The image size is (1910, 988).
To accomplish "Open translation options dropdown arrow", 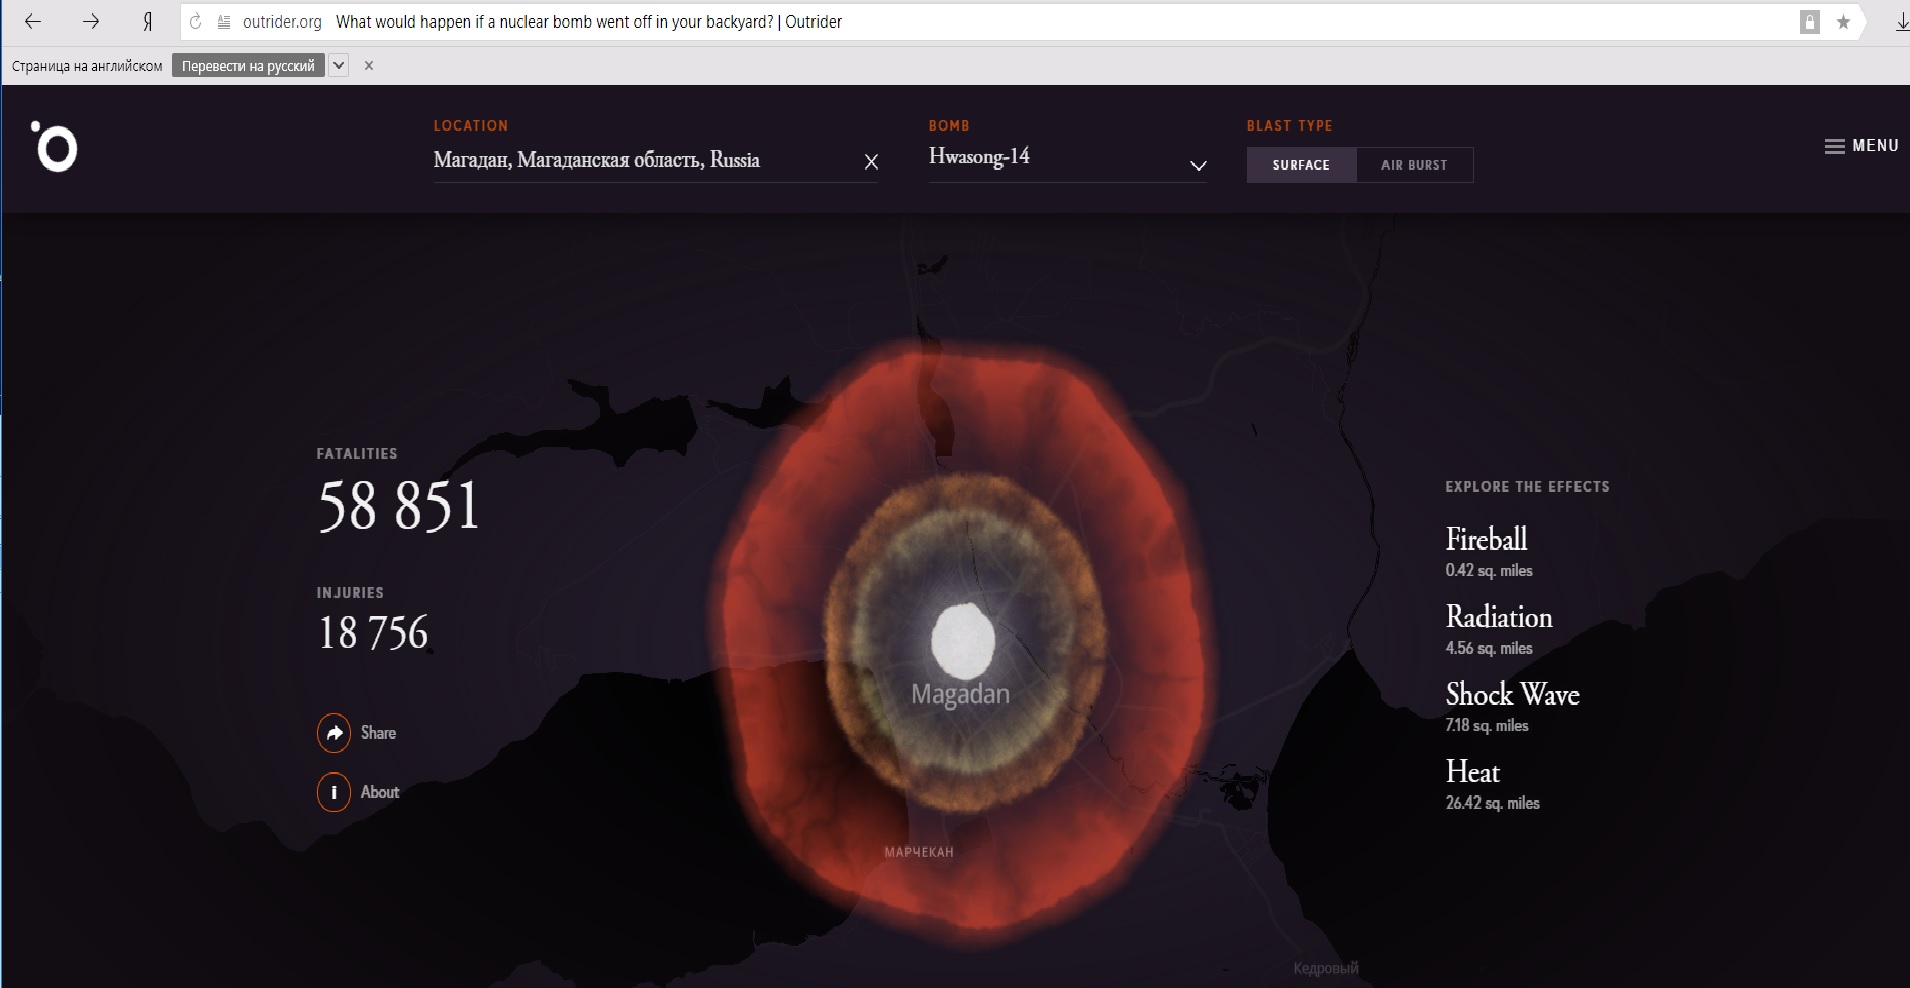I will pyautogui.click(x=339, y=66).
